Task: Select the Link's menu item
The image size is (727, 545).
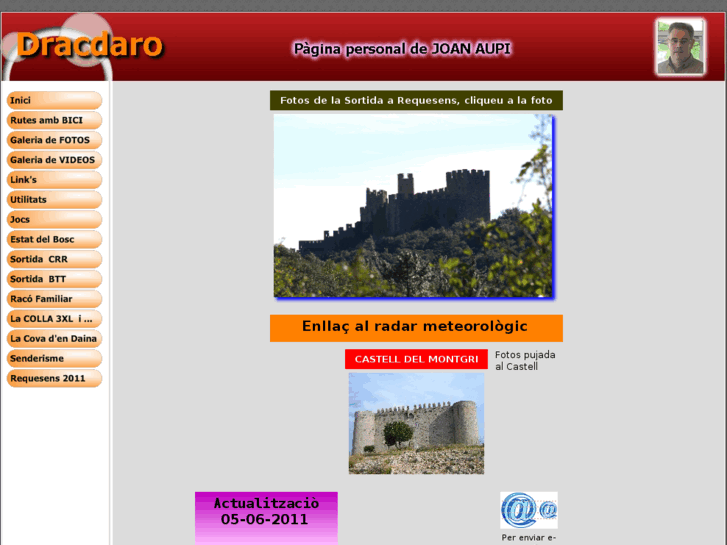Action: click(x=54, y=180)
